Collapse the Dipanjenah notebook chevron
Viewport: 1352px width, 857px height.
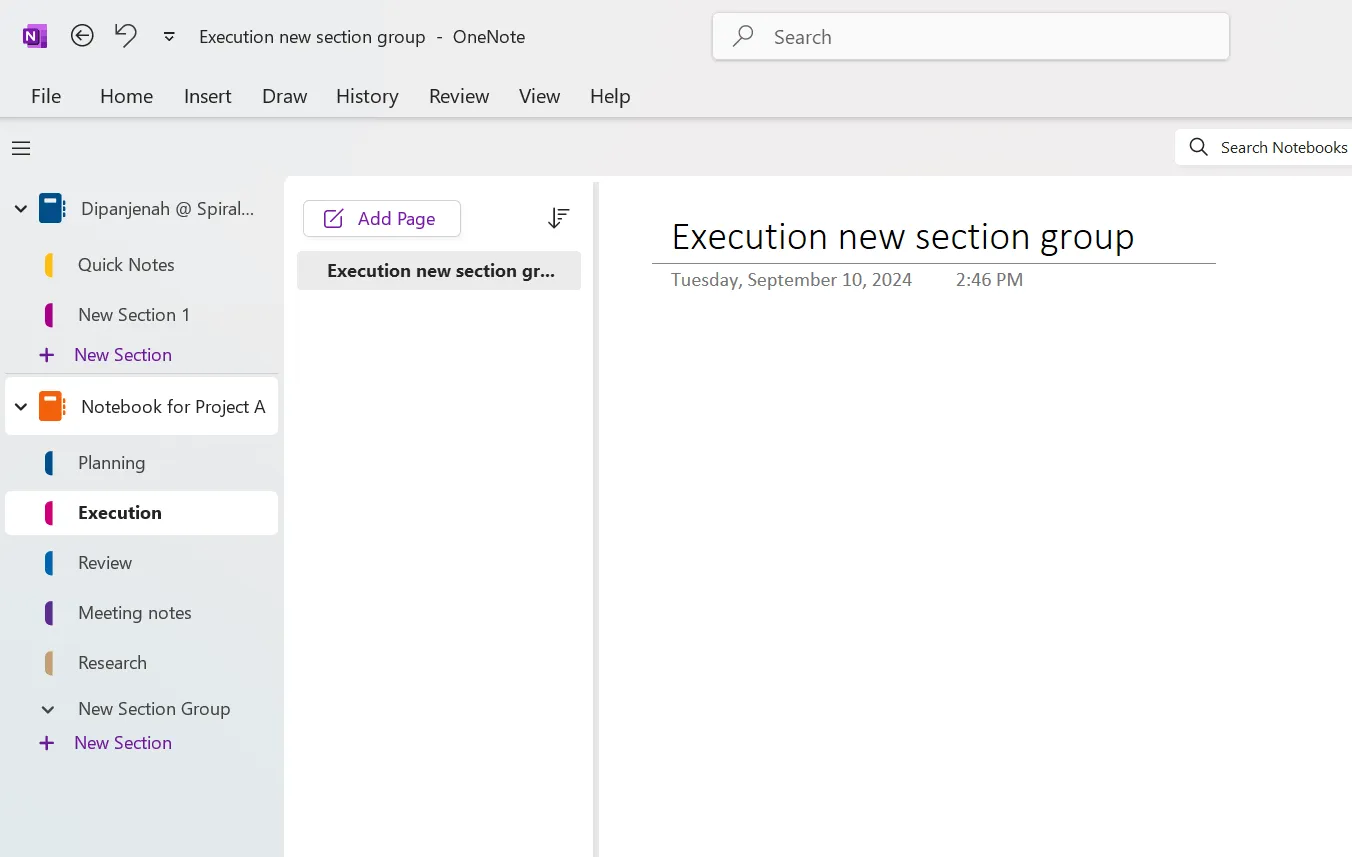[x=20, y=208]
